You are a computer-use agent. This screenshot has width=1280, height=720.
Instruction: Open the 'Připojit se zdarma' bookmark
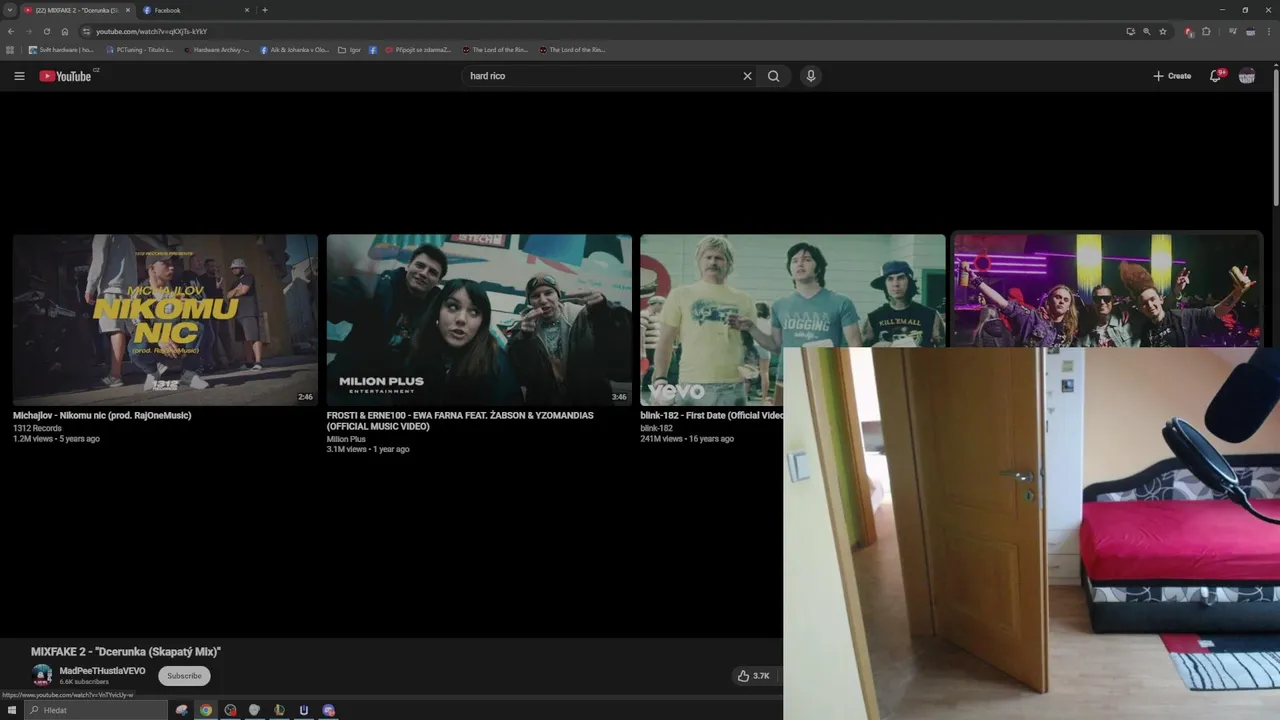point(419,49)
